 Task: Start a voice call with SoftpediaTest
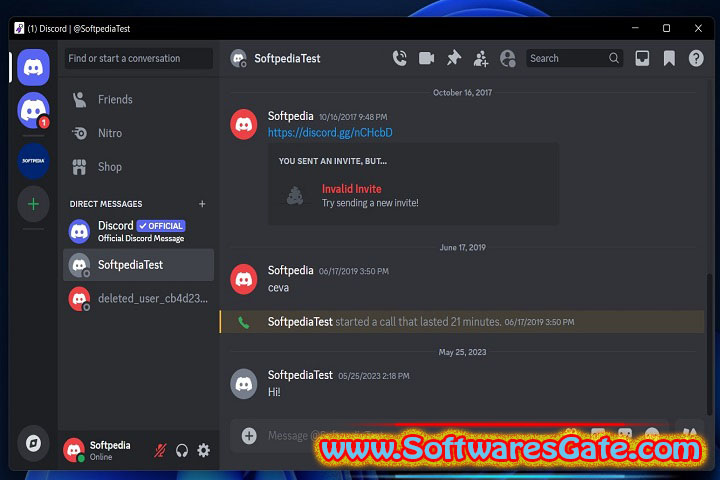click(399, 58)
